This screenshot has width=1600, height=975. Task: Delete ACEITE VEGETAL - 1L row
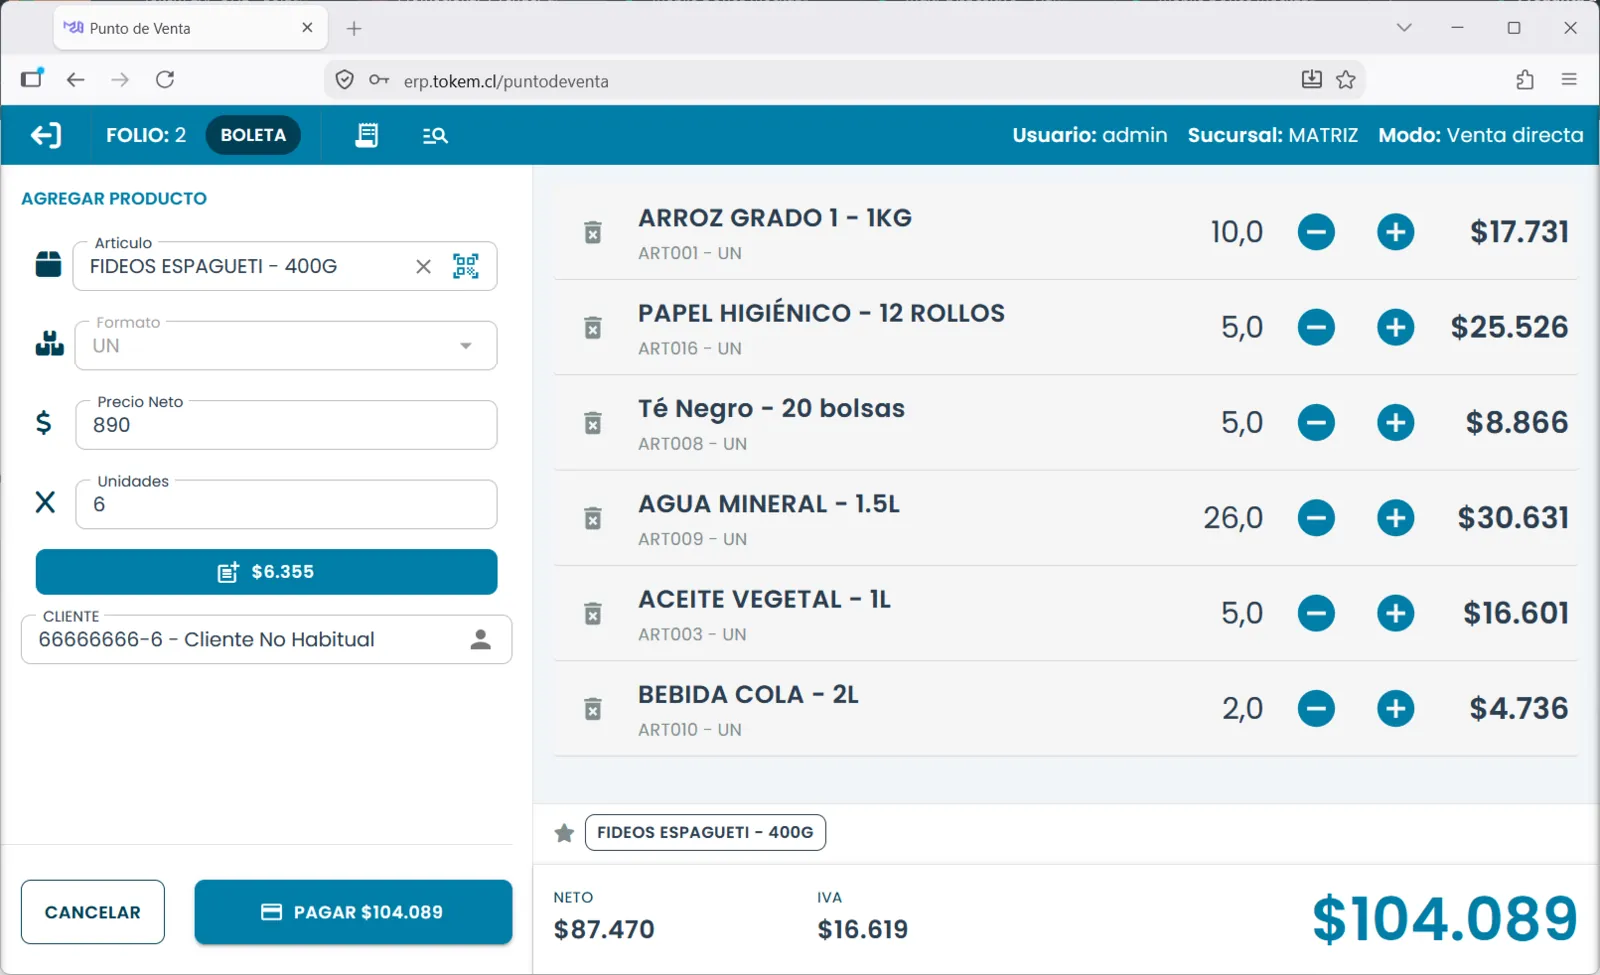tap(593, 613)
